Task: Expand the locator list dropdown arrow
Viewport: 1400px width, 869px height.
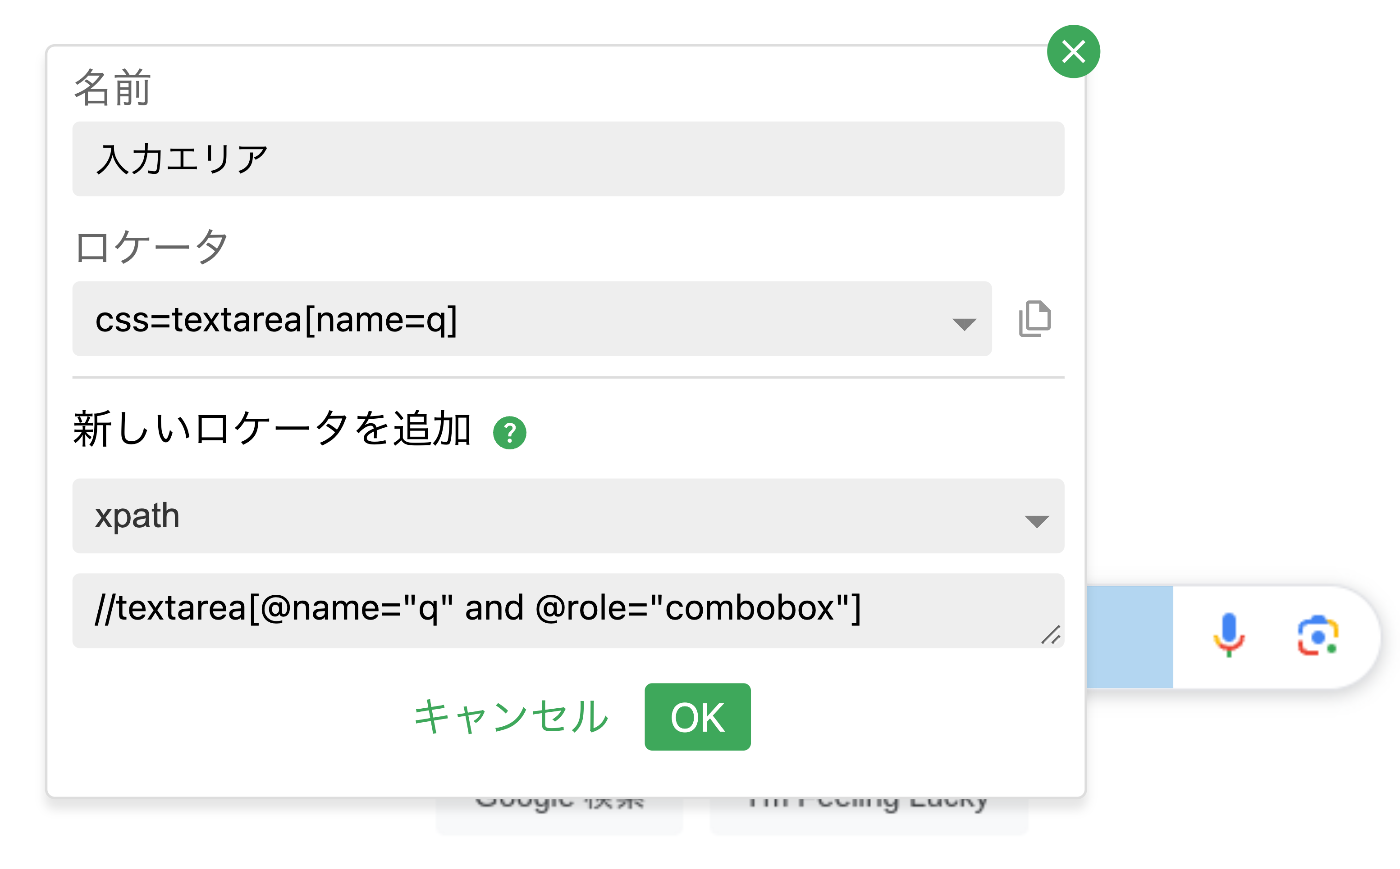Action: 963,323
